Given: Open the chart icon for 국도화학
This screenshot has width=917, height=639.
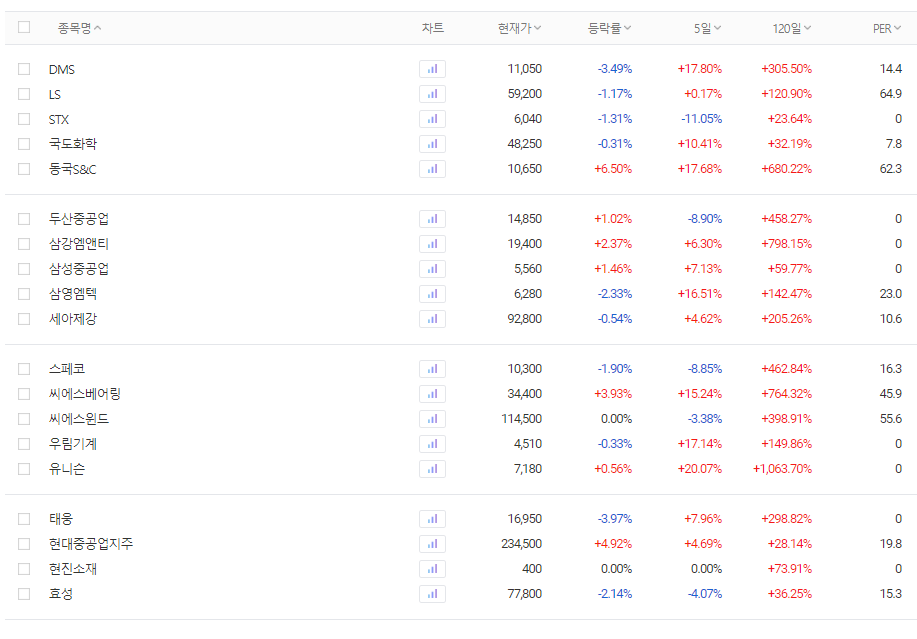Looking at the screenshot, I should (432, 144).
